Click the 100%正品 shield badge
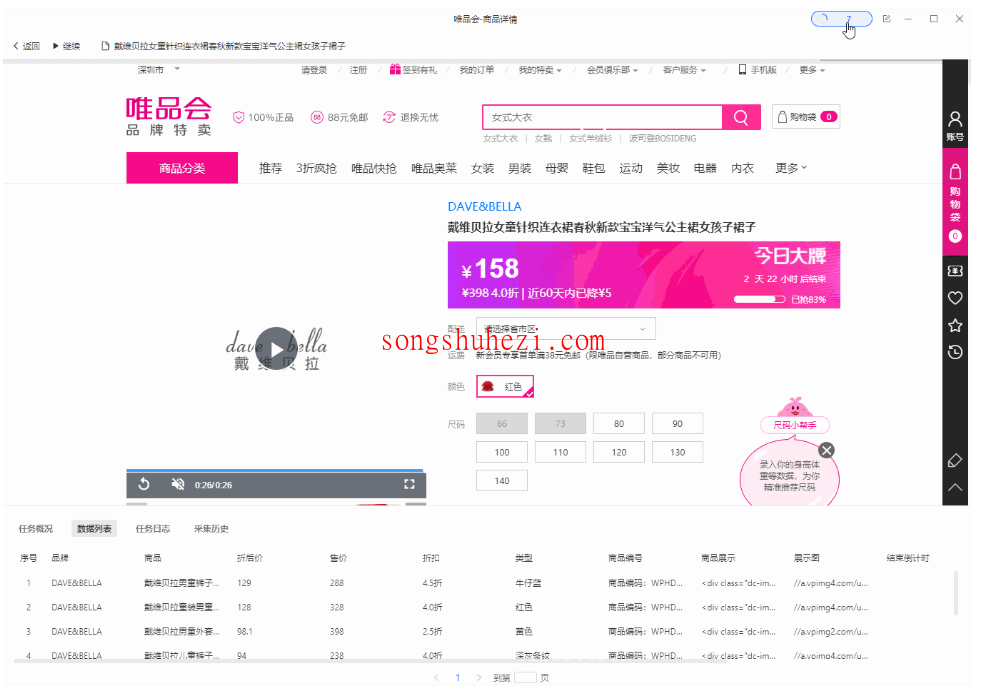 click(x=263, y=117)
